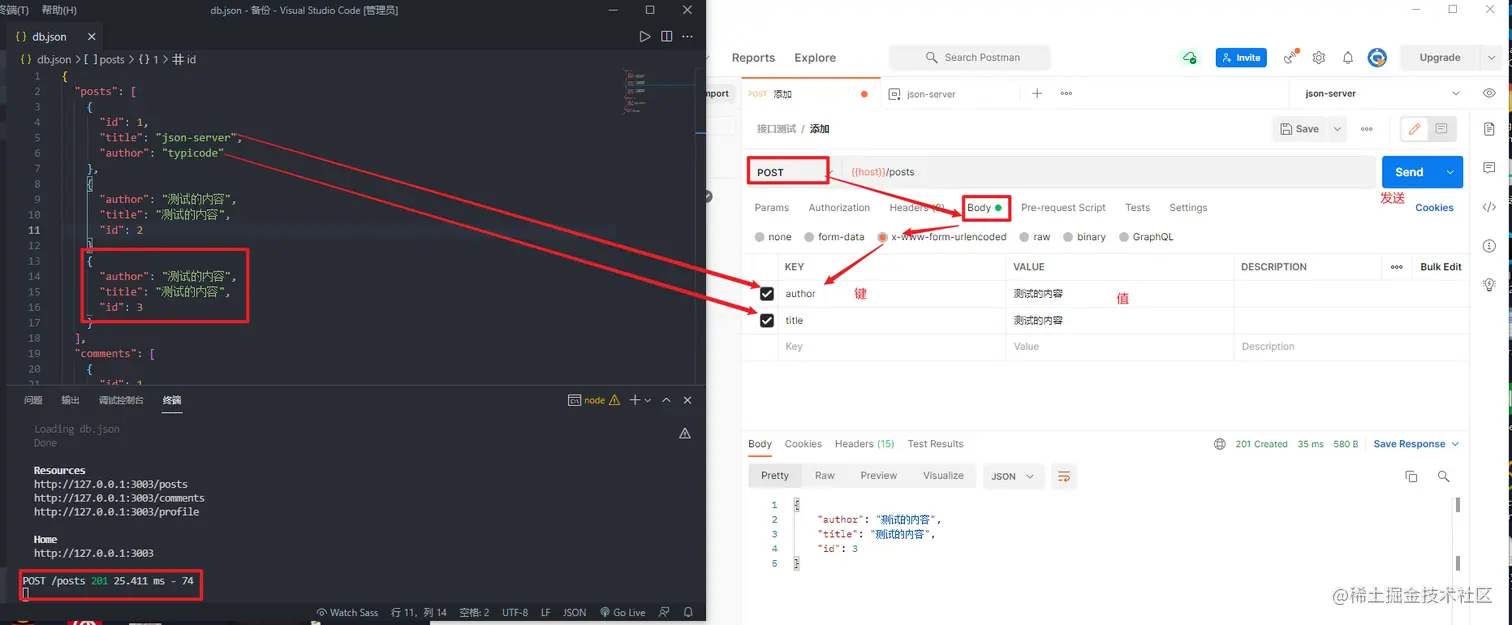This screenshot has width=1512, height=625.
Task: Click the environment quick look eye icon
Action: coord(1489,93)
